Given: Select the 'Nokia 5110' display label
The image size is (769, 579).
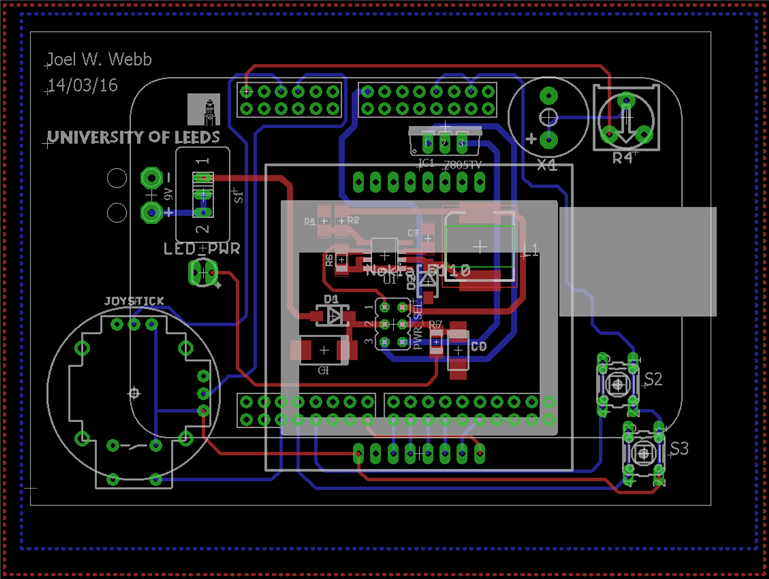Looking at the screenshot, I should 418,270.
